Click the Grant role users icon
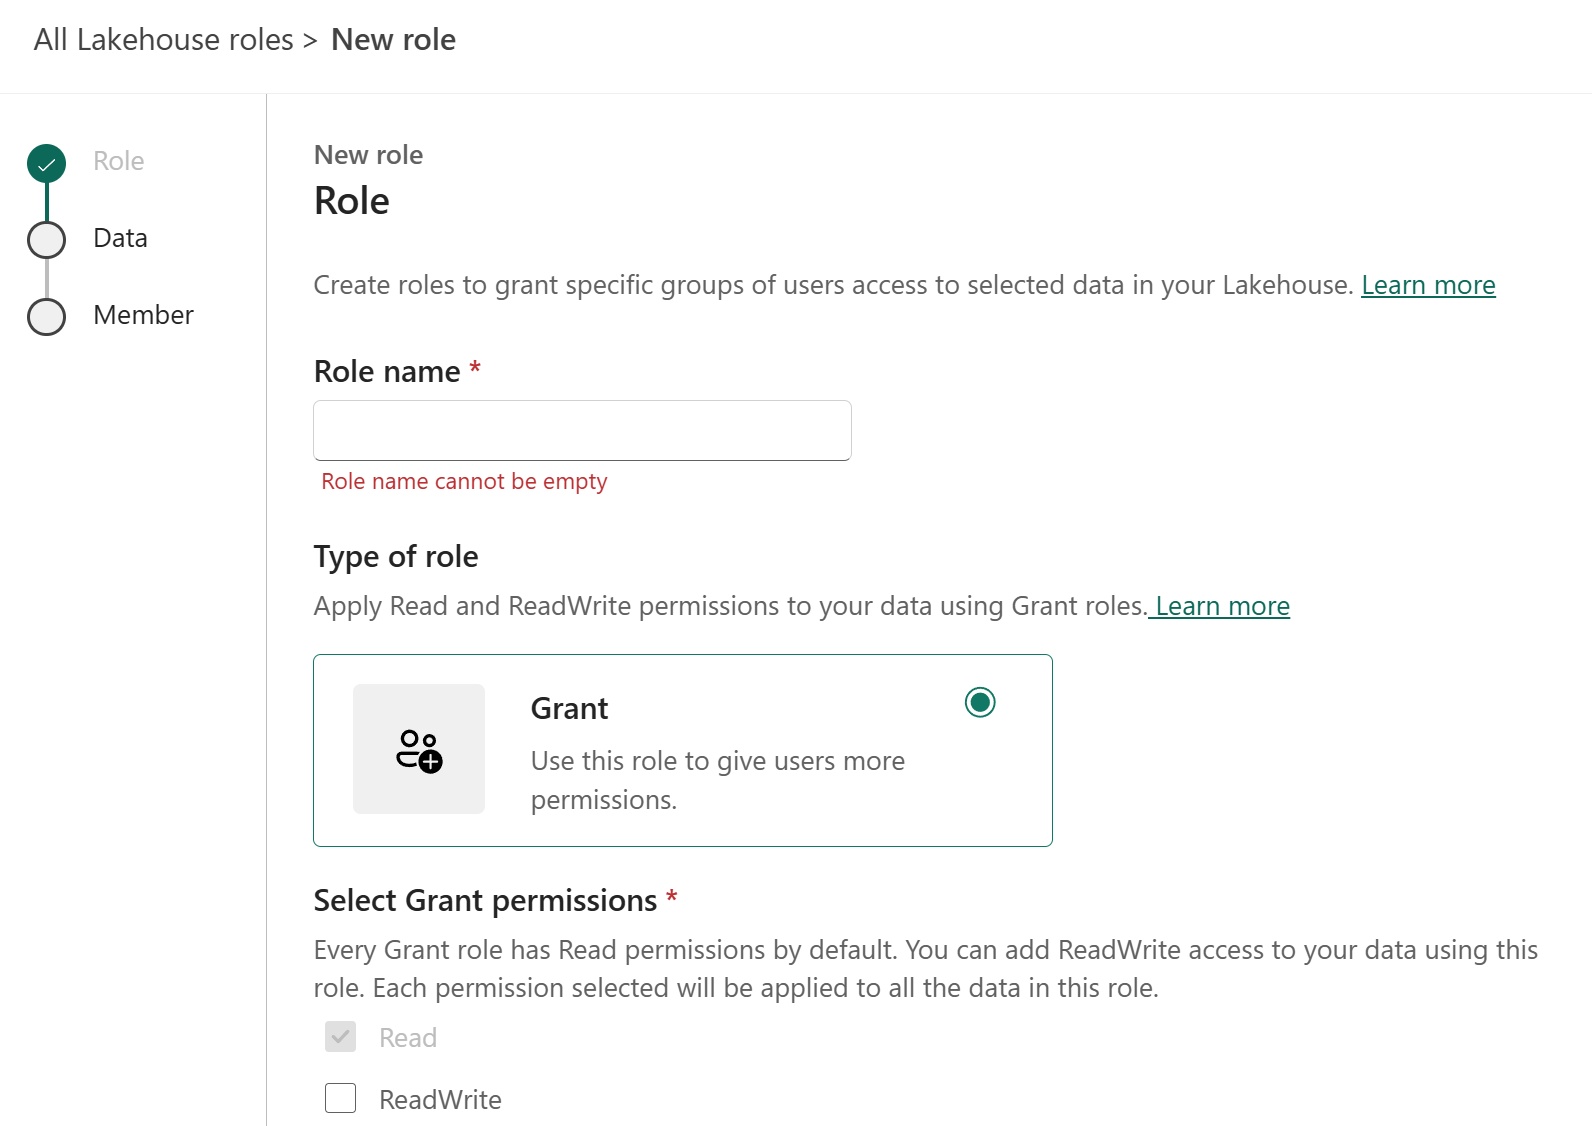This screenshot has width=1592, height=1126. tap(419, 750)
